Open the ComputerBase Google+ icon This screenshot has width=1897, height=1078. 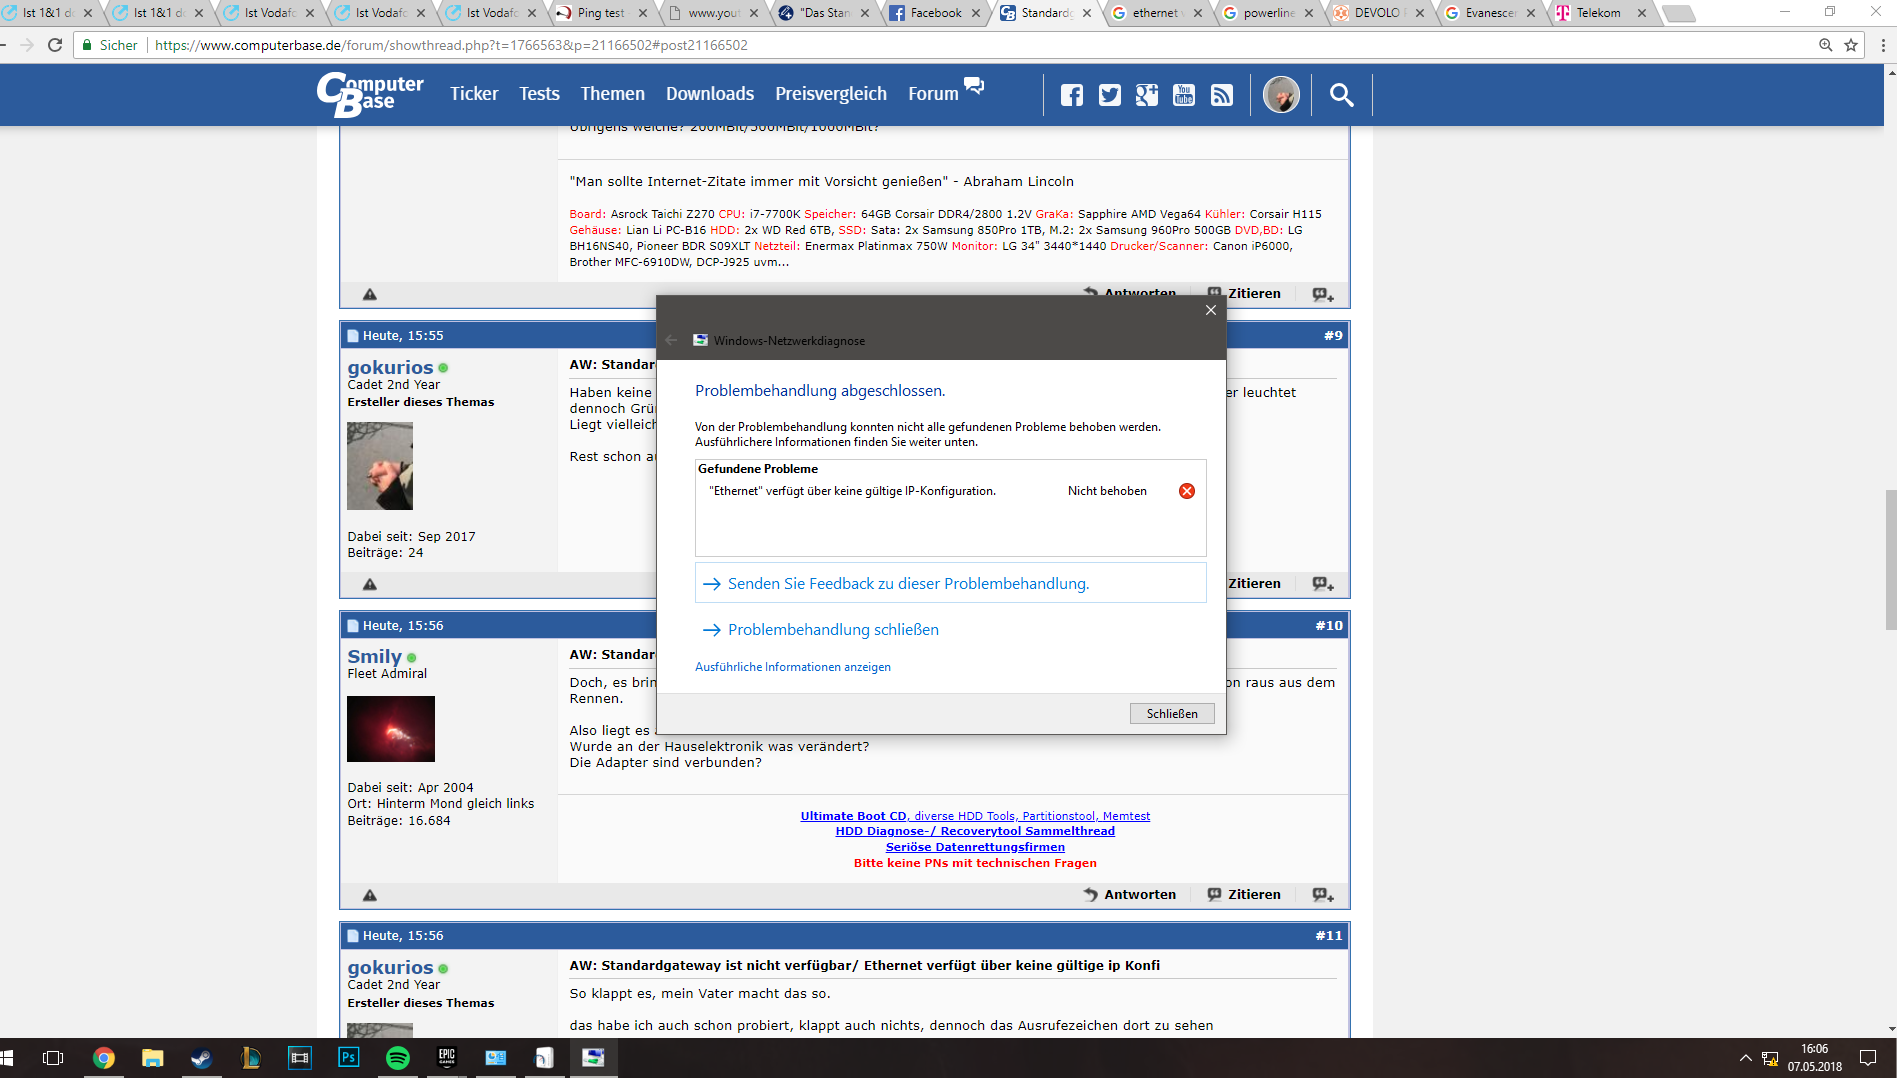(x=1147, y=95)
